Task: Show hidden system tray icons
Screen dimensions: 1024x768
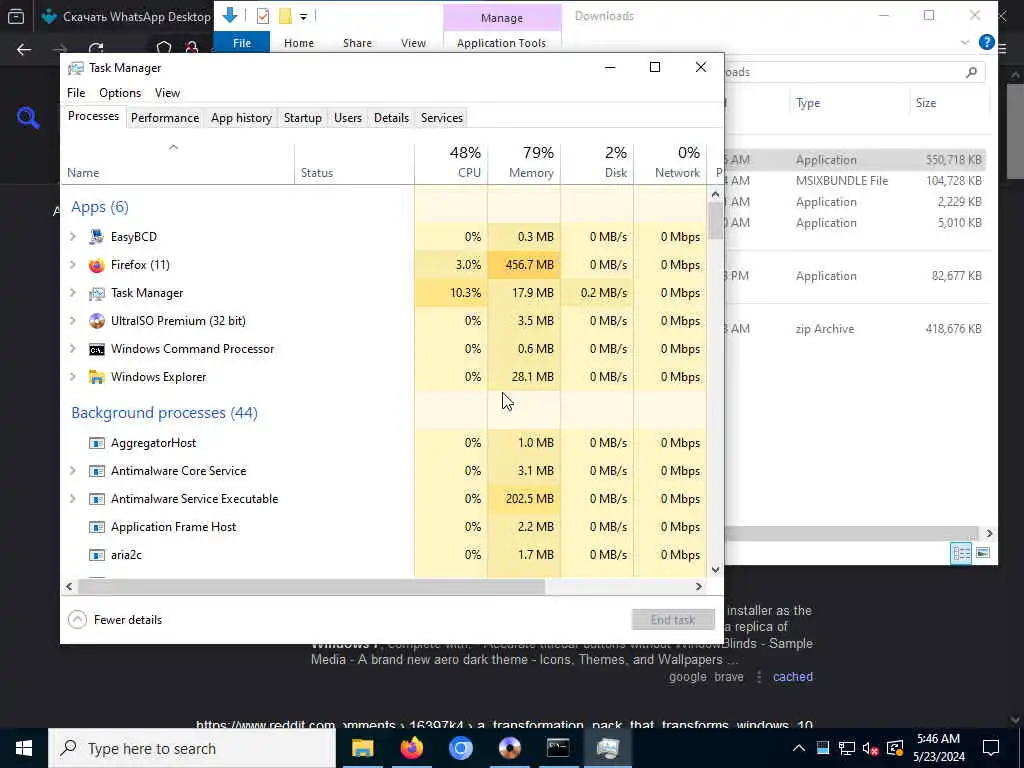Action: tap(799, 748)
